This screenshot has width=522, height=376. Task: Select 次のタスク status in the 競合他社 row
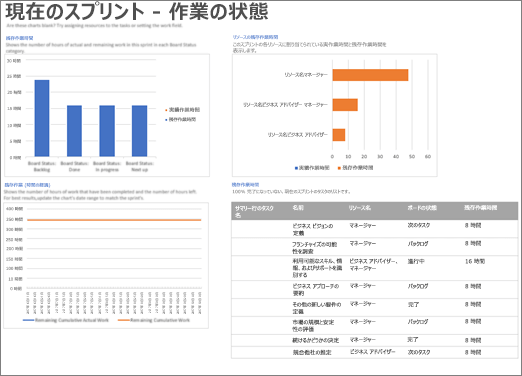(x=419, y=352)
